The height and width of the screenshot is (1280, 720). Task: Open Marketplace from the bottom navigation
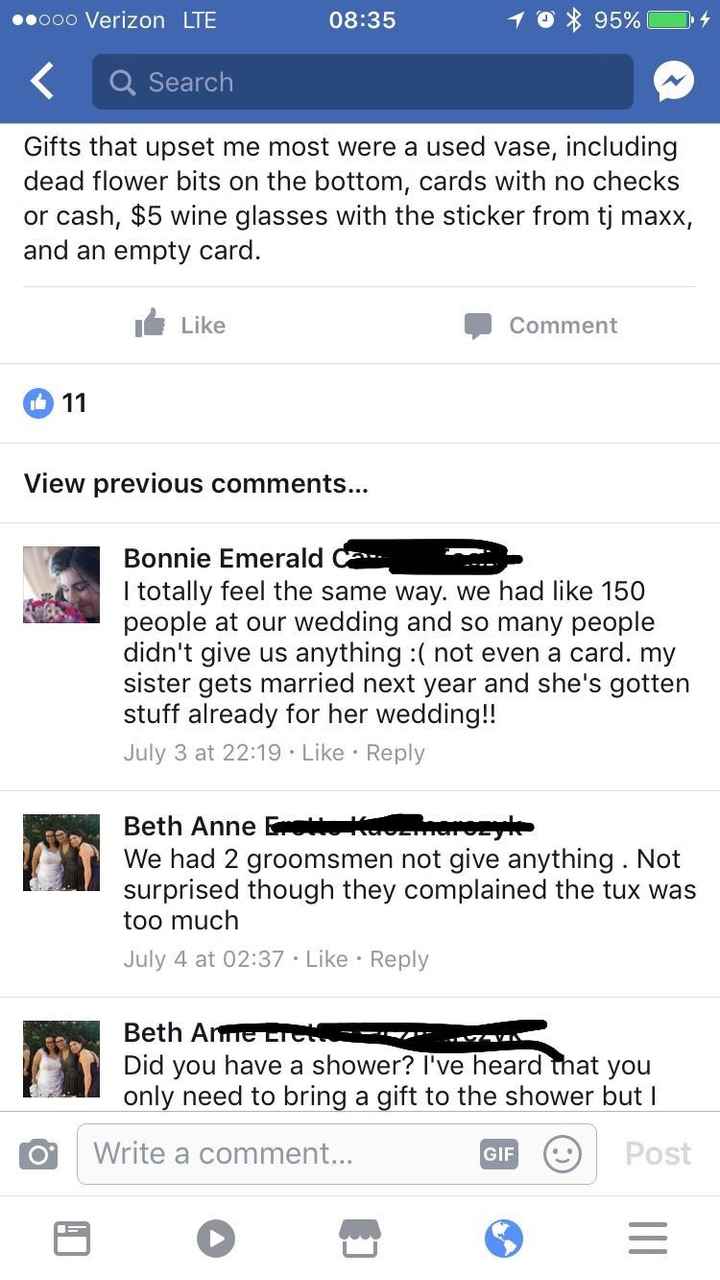pyautogui.click(x=360, y=1237)
